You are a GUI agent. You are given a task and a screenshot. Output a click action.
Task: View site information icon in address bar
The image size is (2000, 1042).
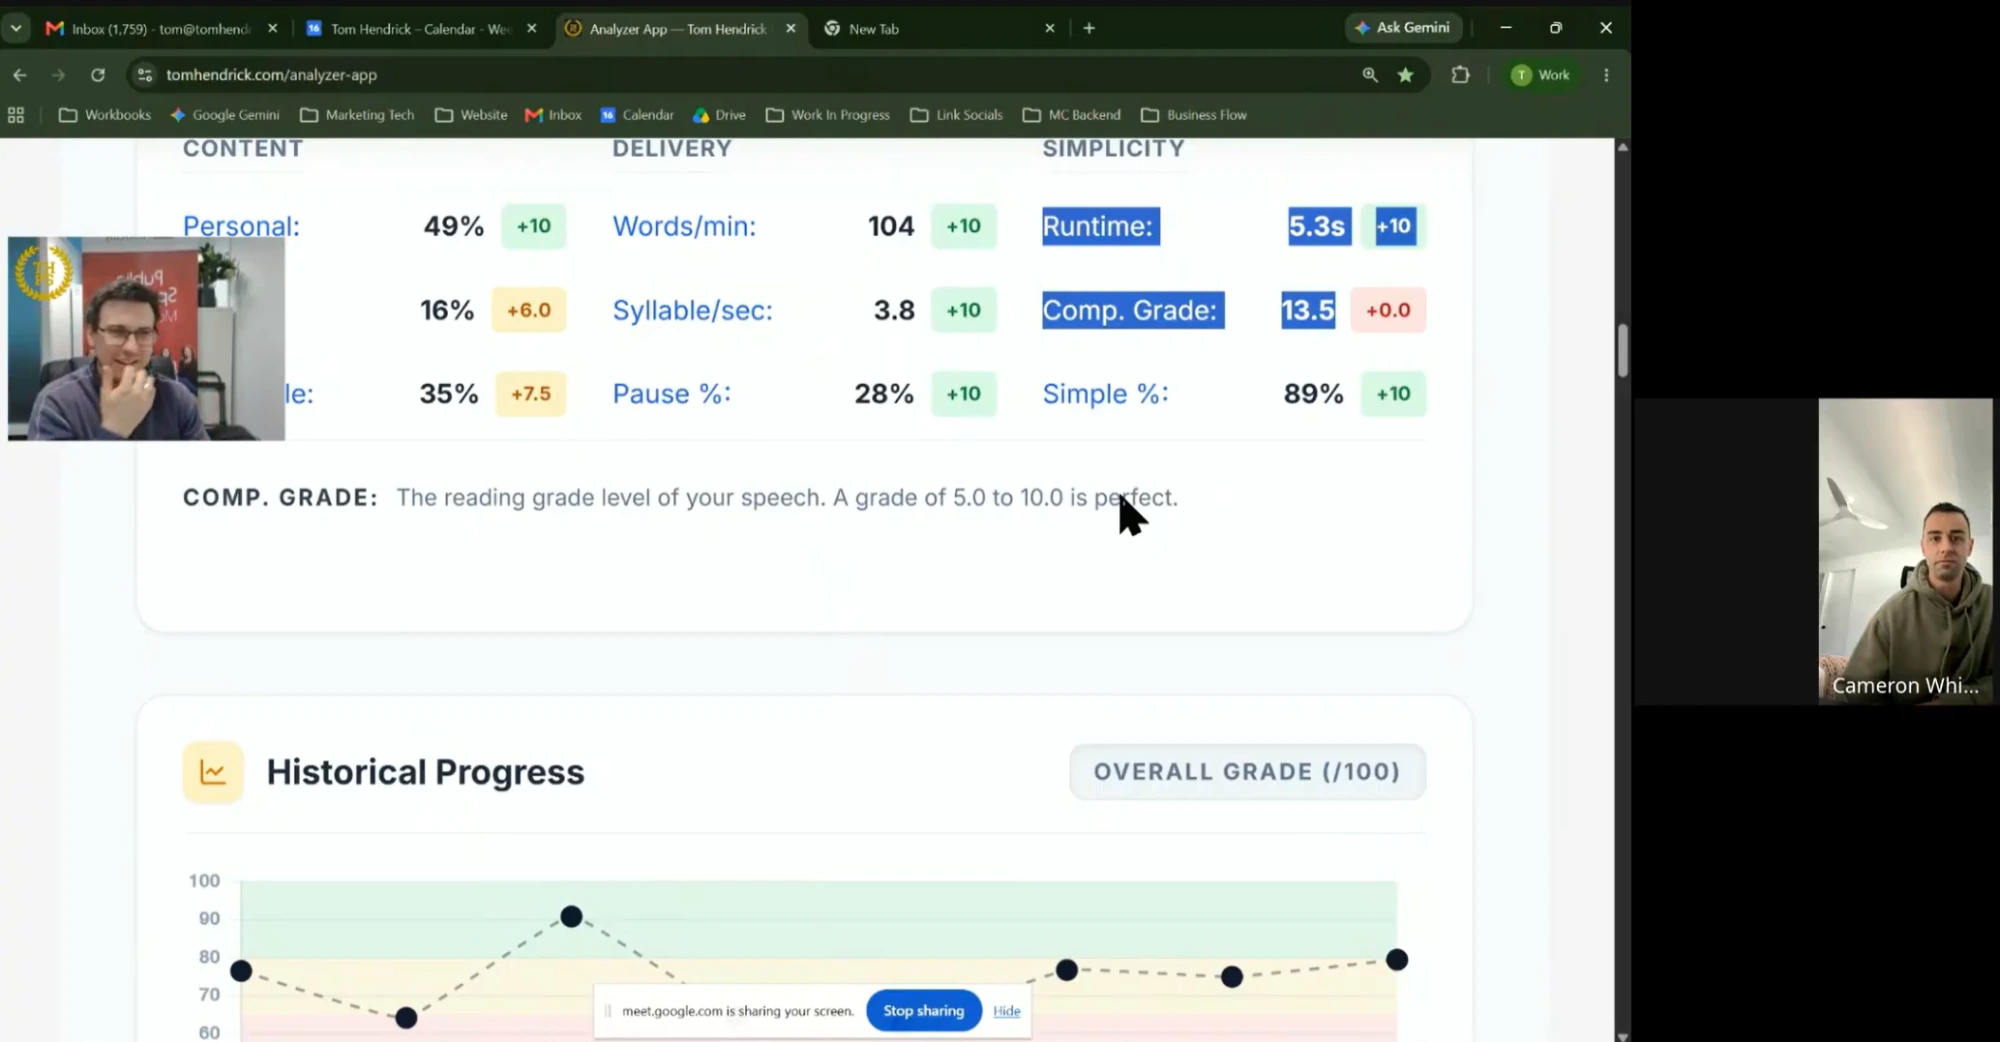coord(145,75)
